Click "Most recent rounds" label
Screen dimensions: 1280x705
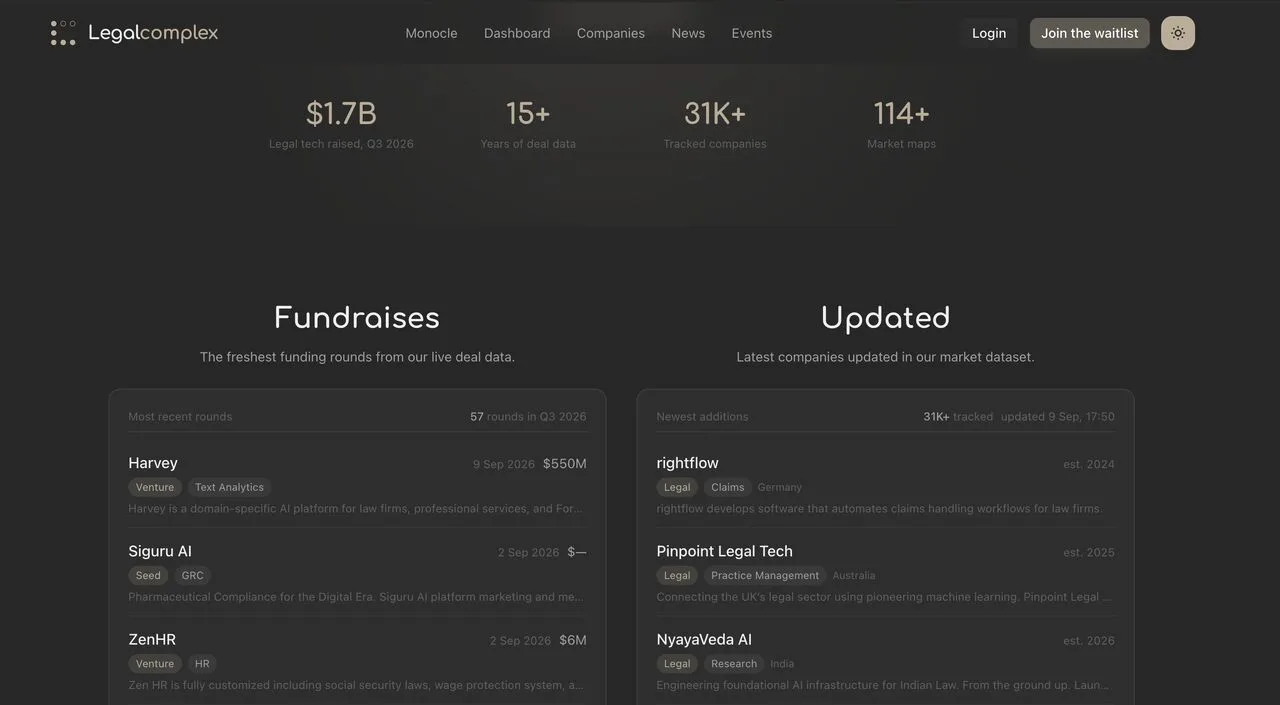(180, 416)
